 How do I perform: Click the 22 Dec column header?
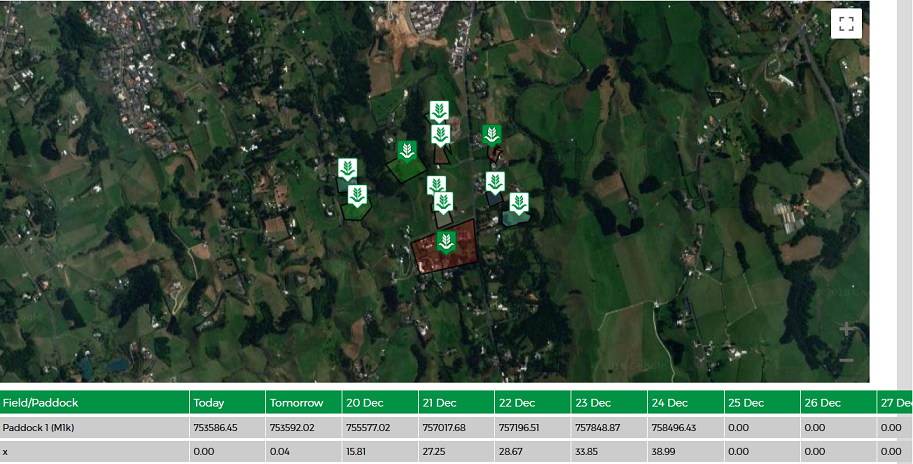pyautogui.click(x=533, y=403)
